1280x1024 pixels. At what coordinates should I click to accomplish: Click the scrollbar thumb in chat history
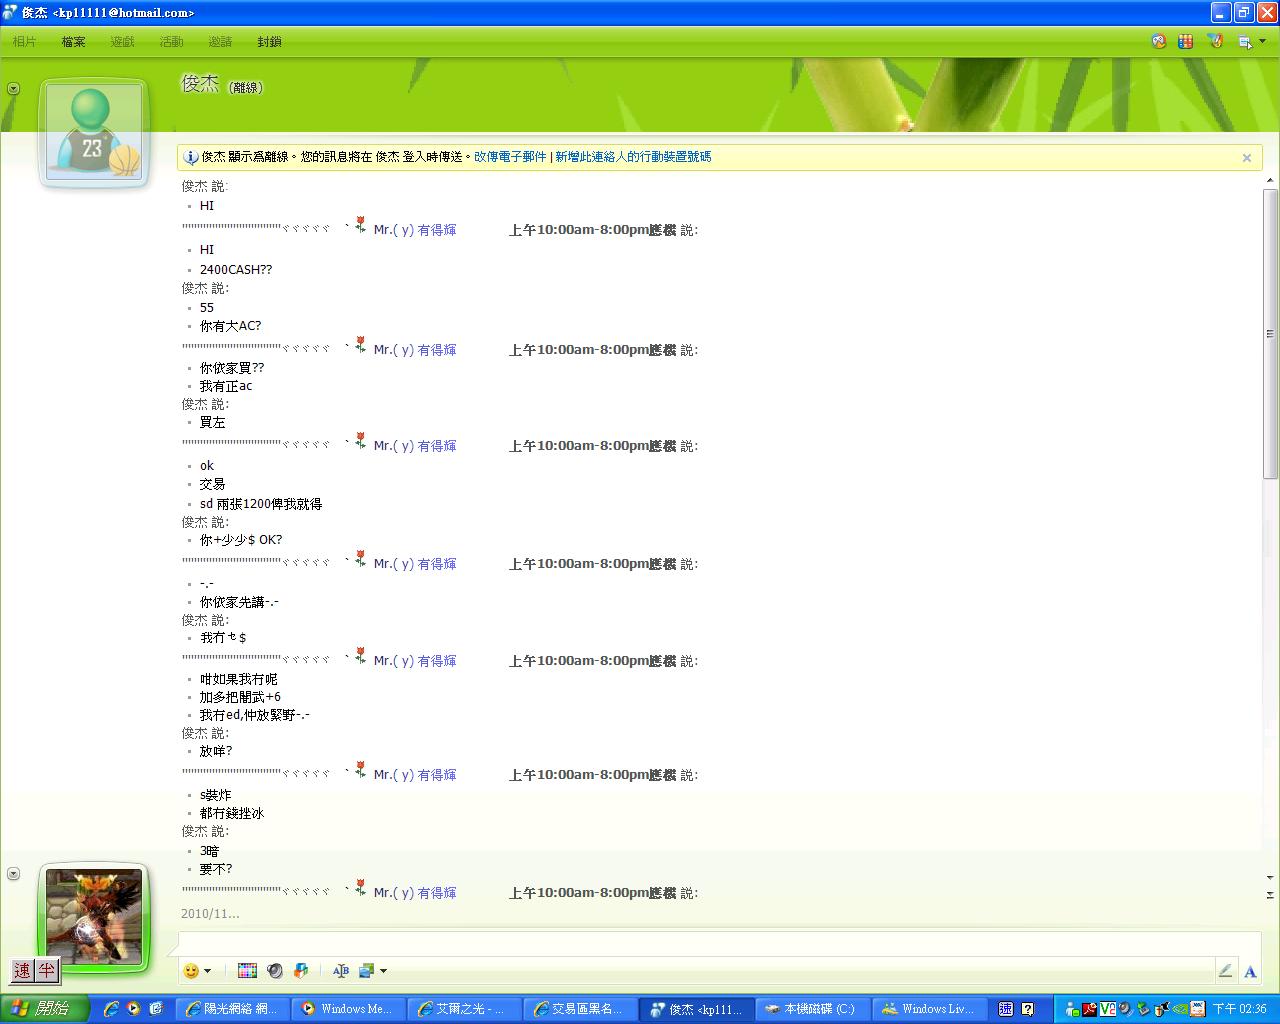[1270, 333]
